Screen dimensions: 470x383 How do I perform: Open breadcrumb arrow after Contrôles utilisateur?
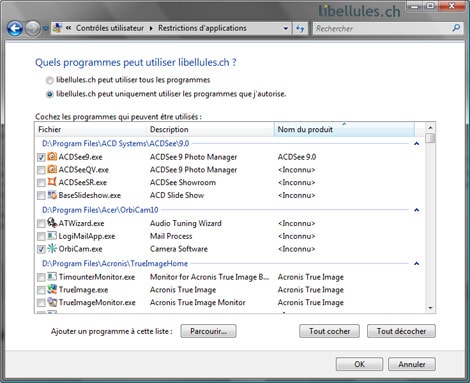pos(151,28)
